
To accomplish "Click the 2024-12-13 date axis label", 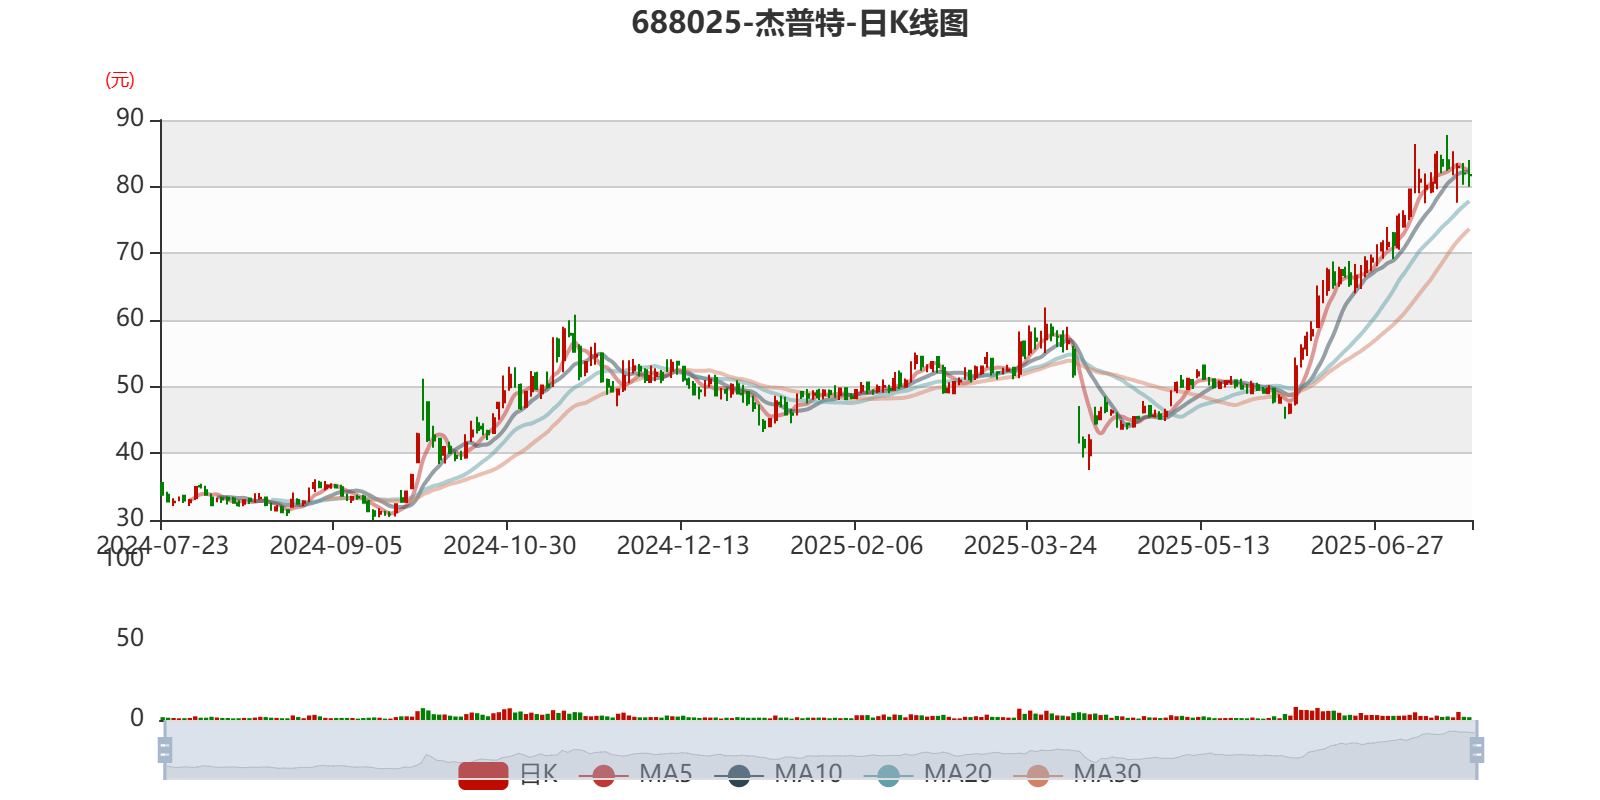I will pyautogui.click(x=683, y=546).
